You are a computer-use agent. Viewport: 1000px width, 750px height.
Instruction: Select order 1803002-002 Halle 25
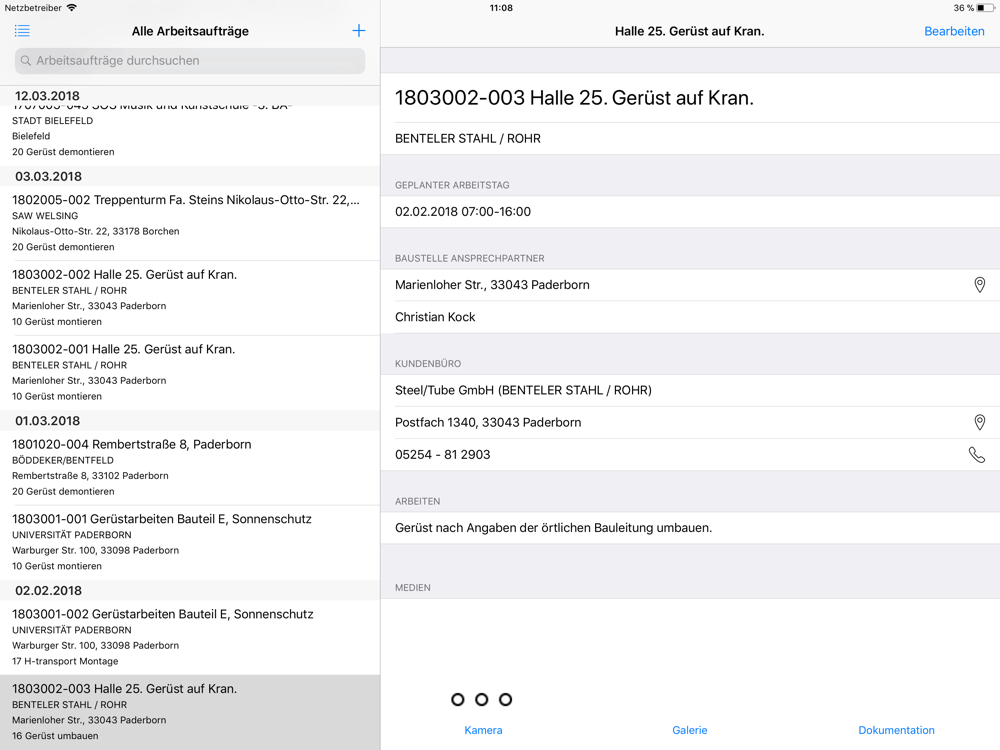[190, 297]
